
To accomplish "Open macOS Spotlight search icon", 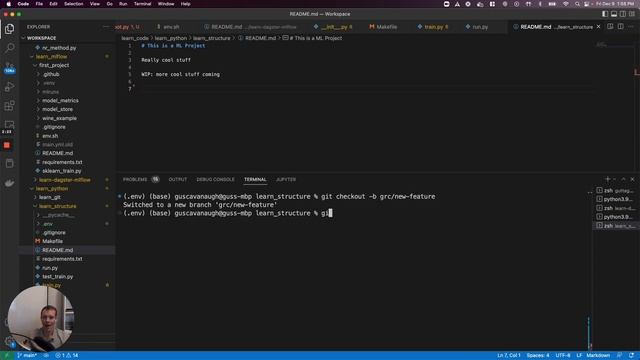I will (x=577, y=4).
